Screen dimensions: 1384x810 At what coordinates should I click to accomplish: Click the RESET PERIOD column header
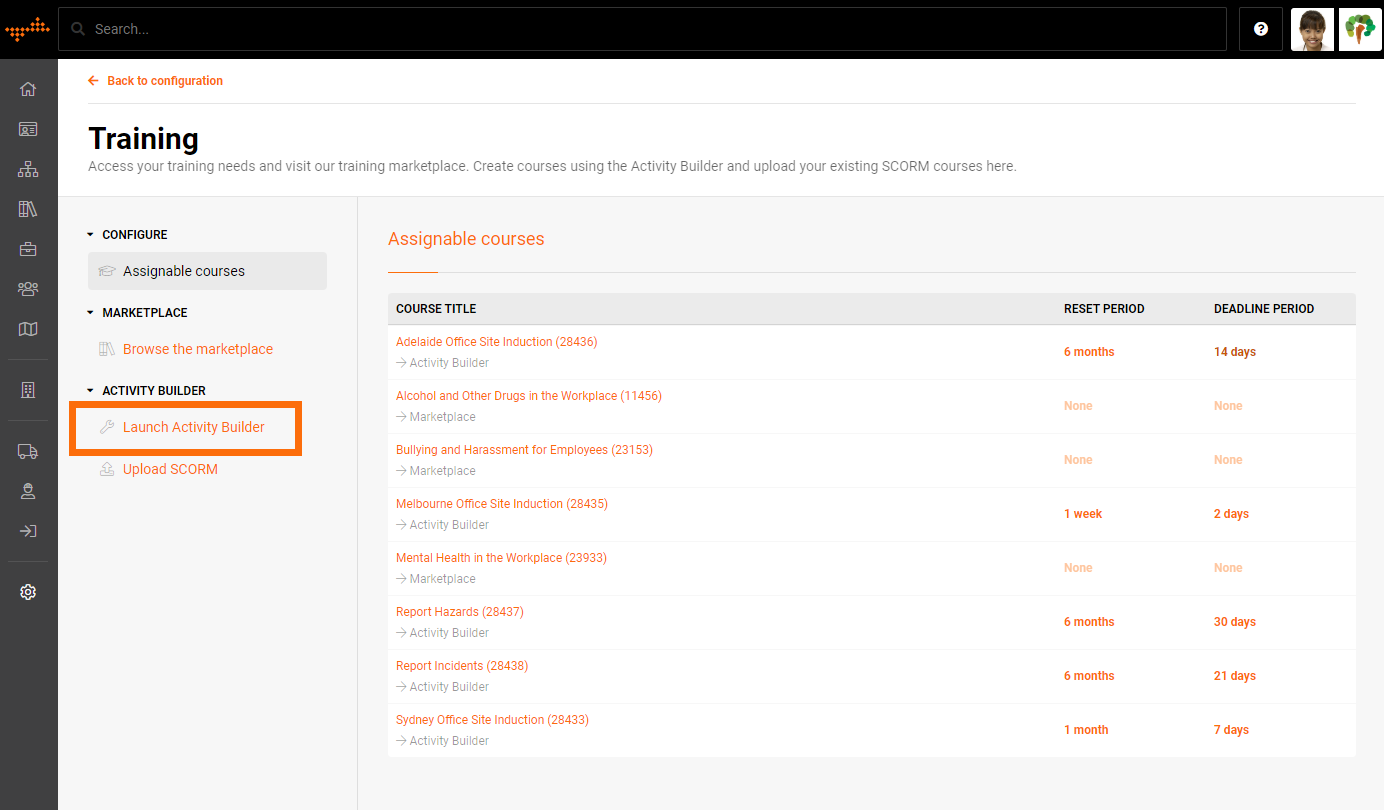[x=1104, y=309]
